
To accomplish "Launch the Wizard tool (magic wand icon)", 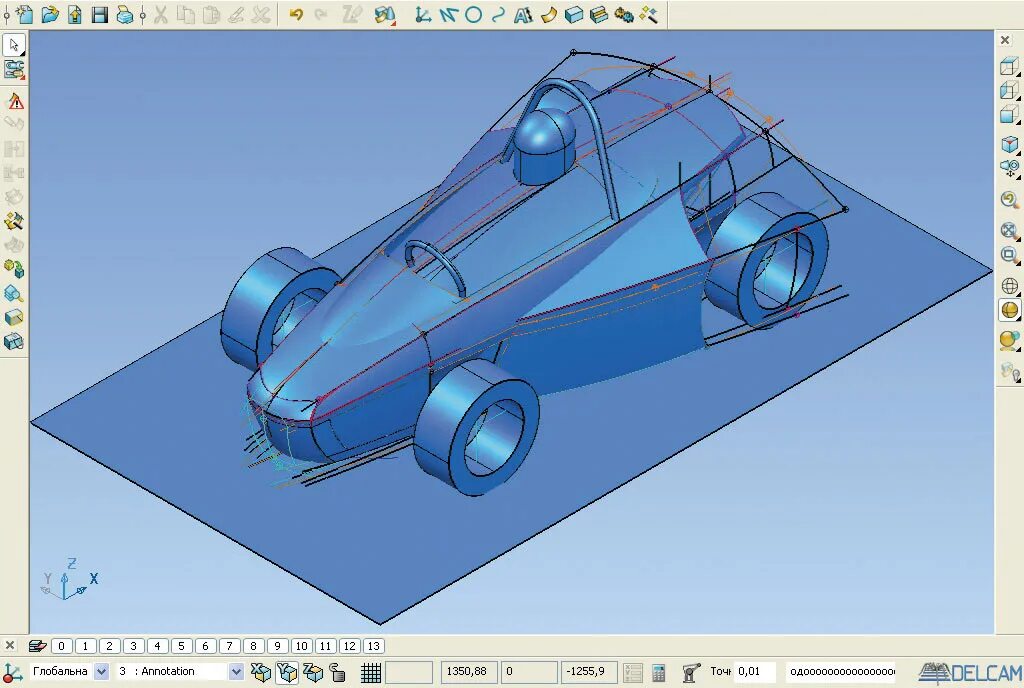I will (x=648, y=14).
